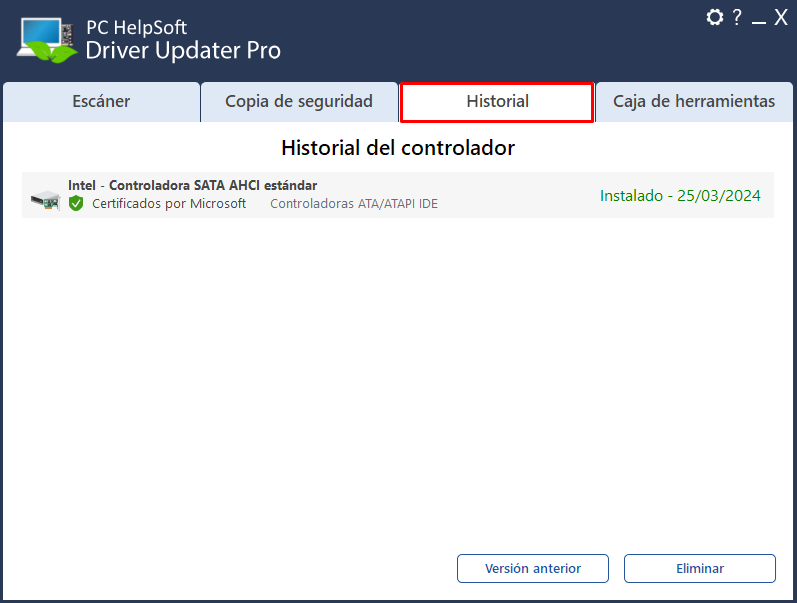Screen dimensions: 797x603
Task: Click the Instalado - 25/03/2024 status text
Action: tap(680, 196)
